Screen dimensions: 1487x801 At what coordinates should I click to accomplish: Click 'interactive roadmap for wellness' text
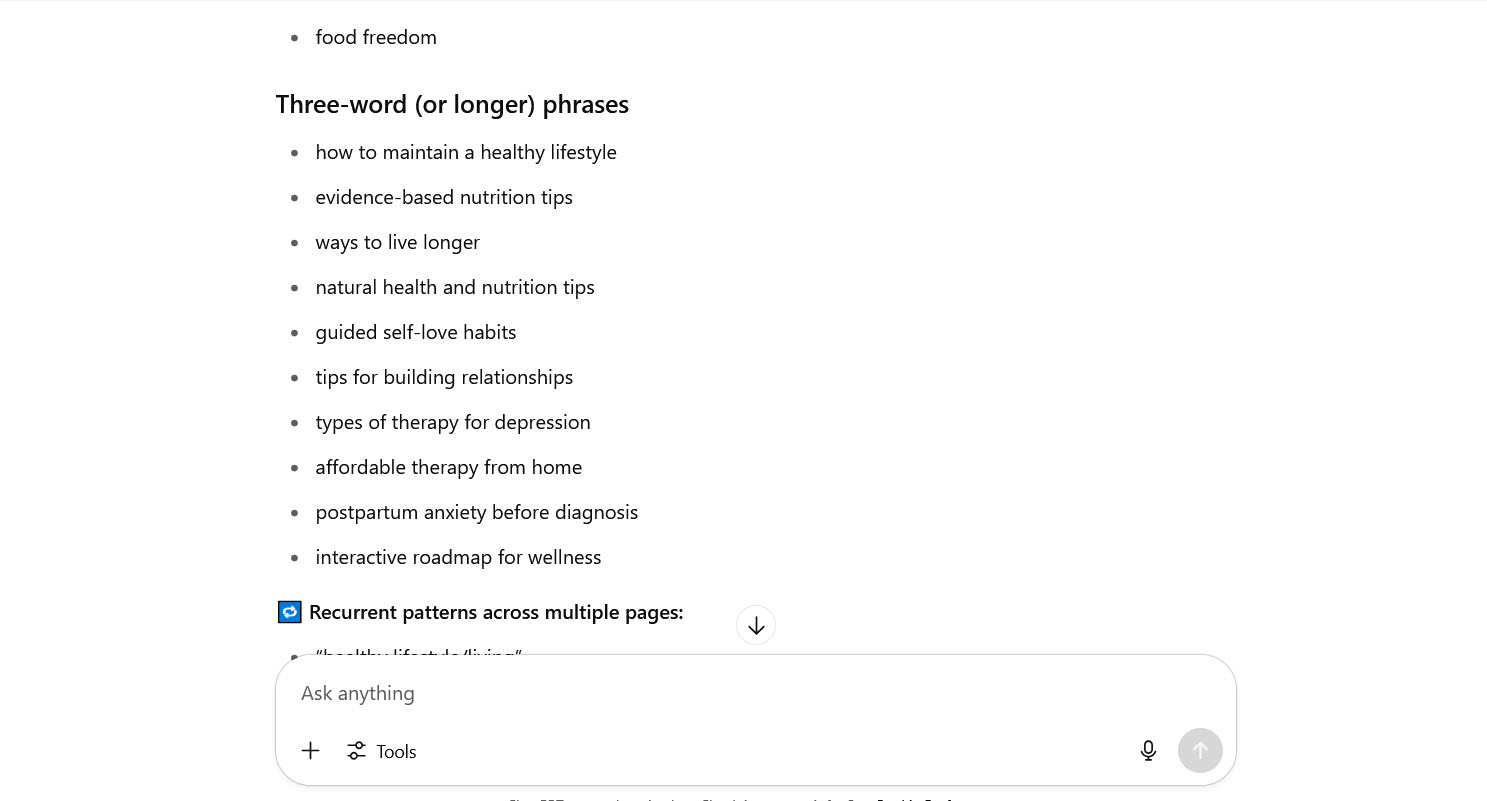(458, 558)
